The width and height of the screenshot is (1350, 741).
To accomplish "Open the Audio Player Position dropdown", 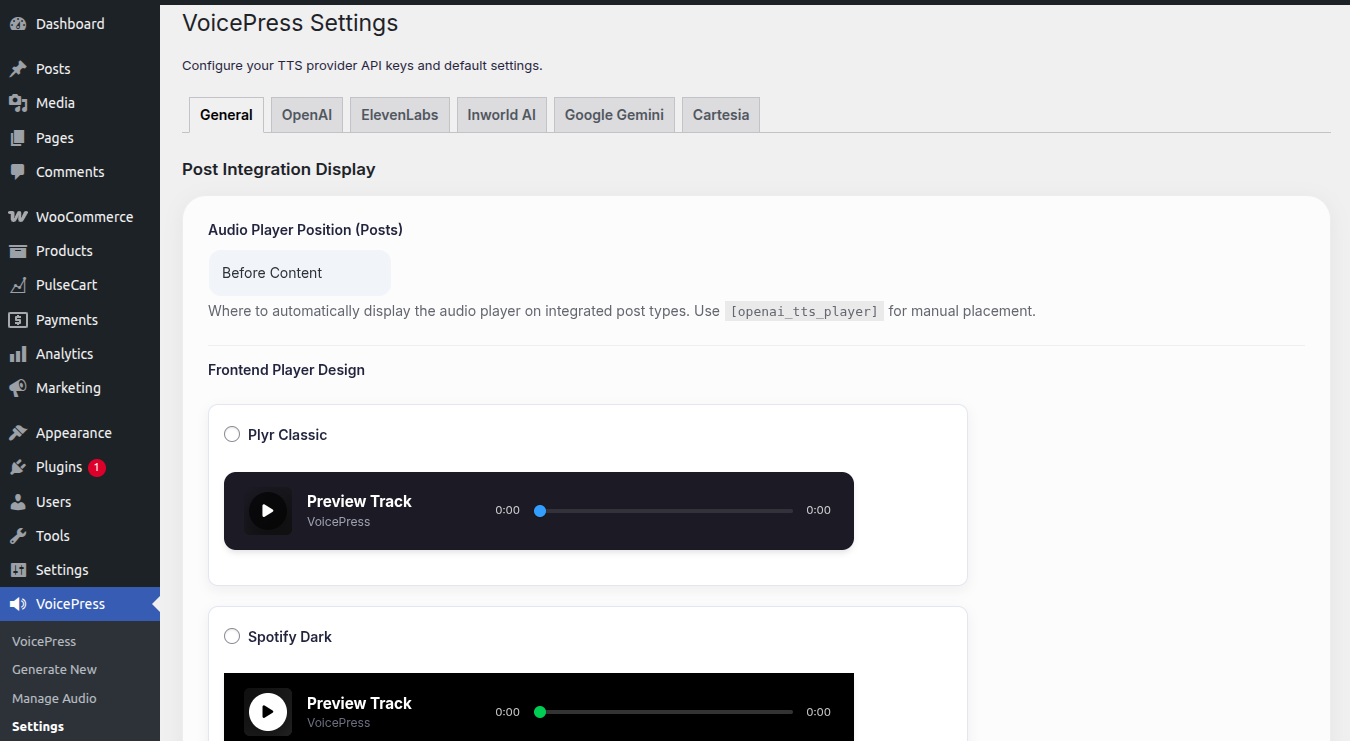I will (299, 273).
